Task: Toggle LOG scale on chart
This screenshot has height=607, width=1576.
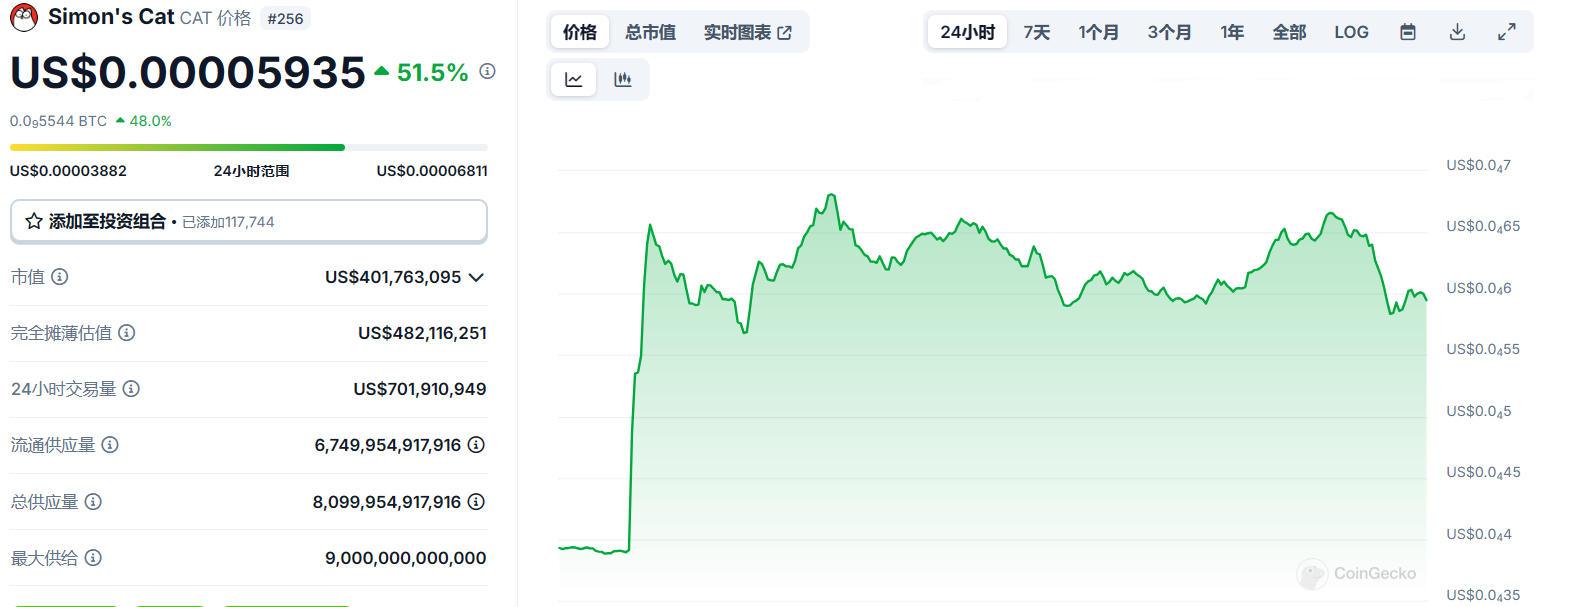Action: coord(1351,32)
